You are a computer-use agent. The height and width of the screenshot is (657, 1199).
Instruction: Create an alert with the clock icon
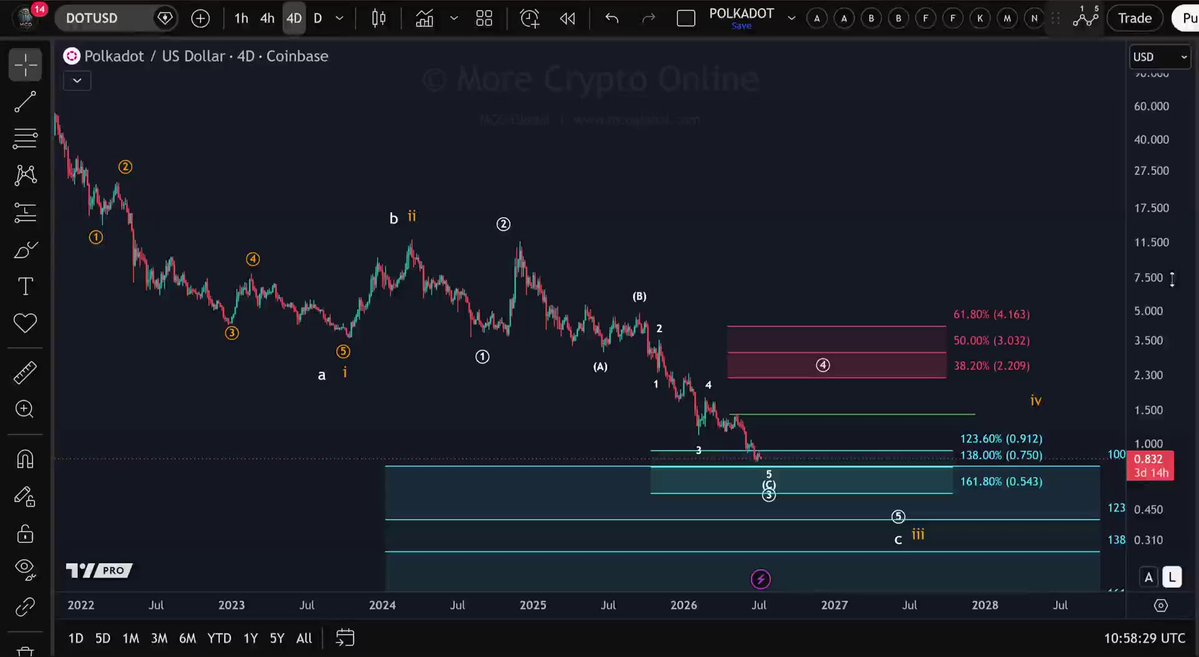pyautogui.click(x=529, y=18)
